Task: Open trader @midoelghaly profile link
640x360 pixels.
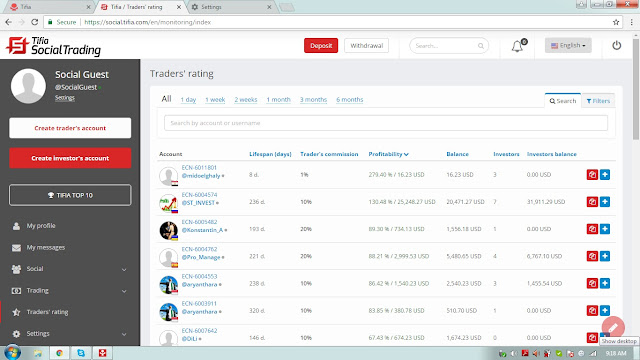Action: click(201, 176)
